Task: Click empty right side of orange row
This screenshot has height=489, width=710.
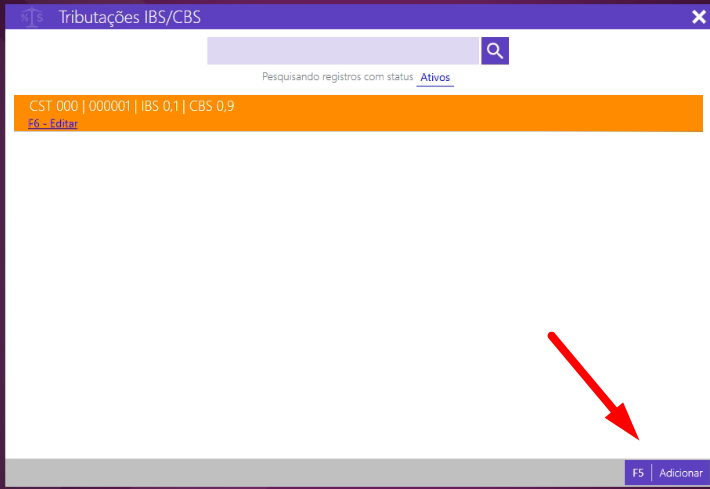Action: tap(550, 113)
